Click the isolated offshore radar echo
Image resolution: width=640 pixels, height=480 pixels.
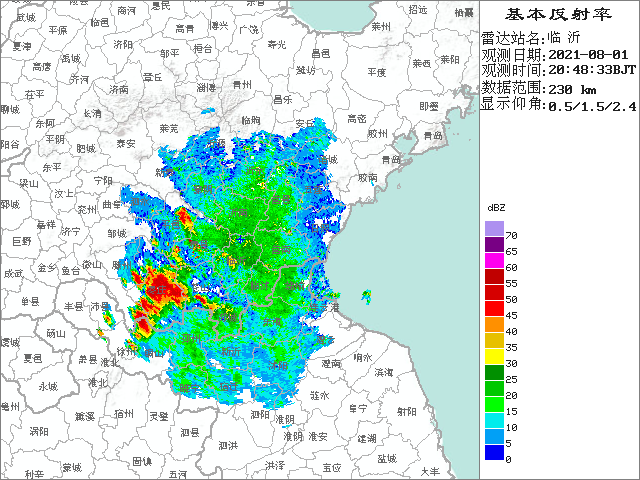click(x=367, y=295)
